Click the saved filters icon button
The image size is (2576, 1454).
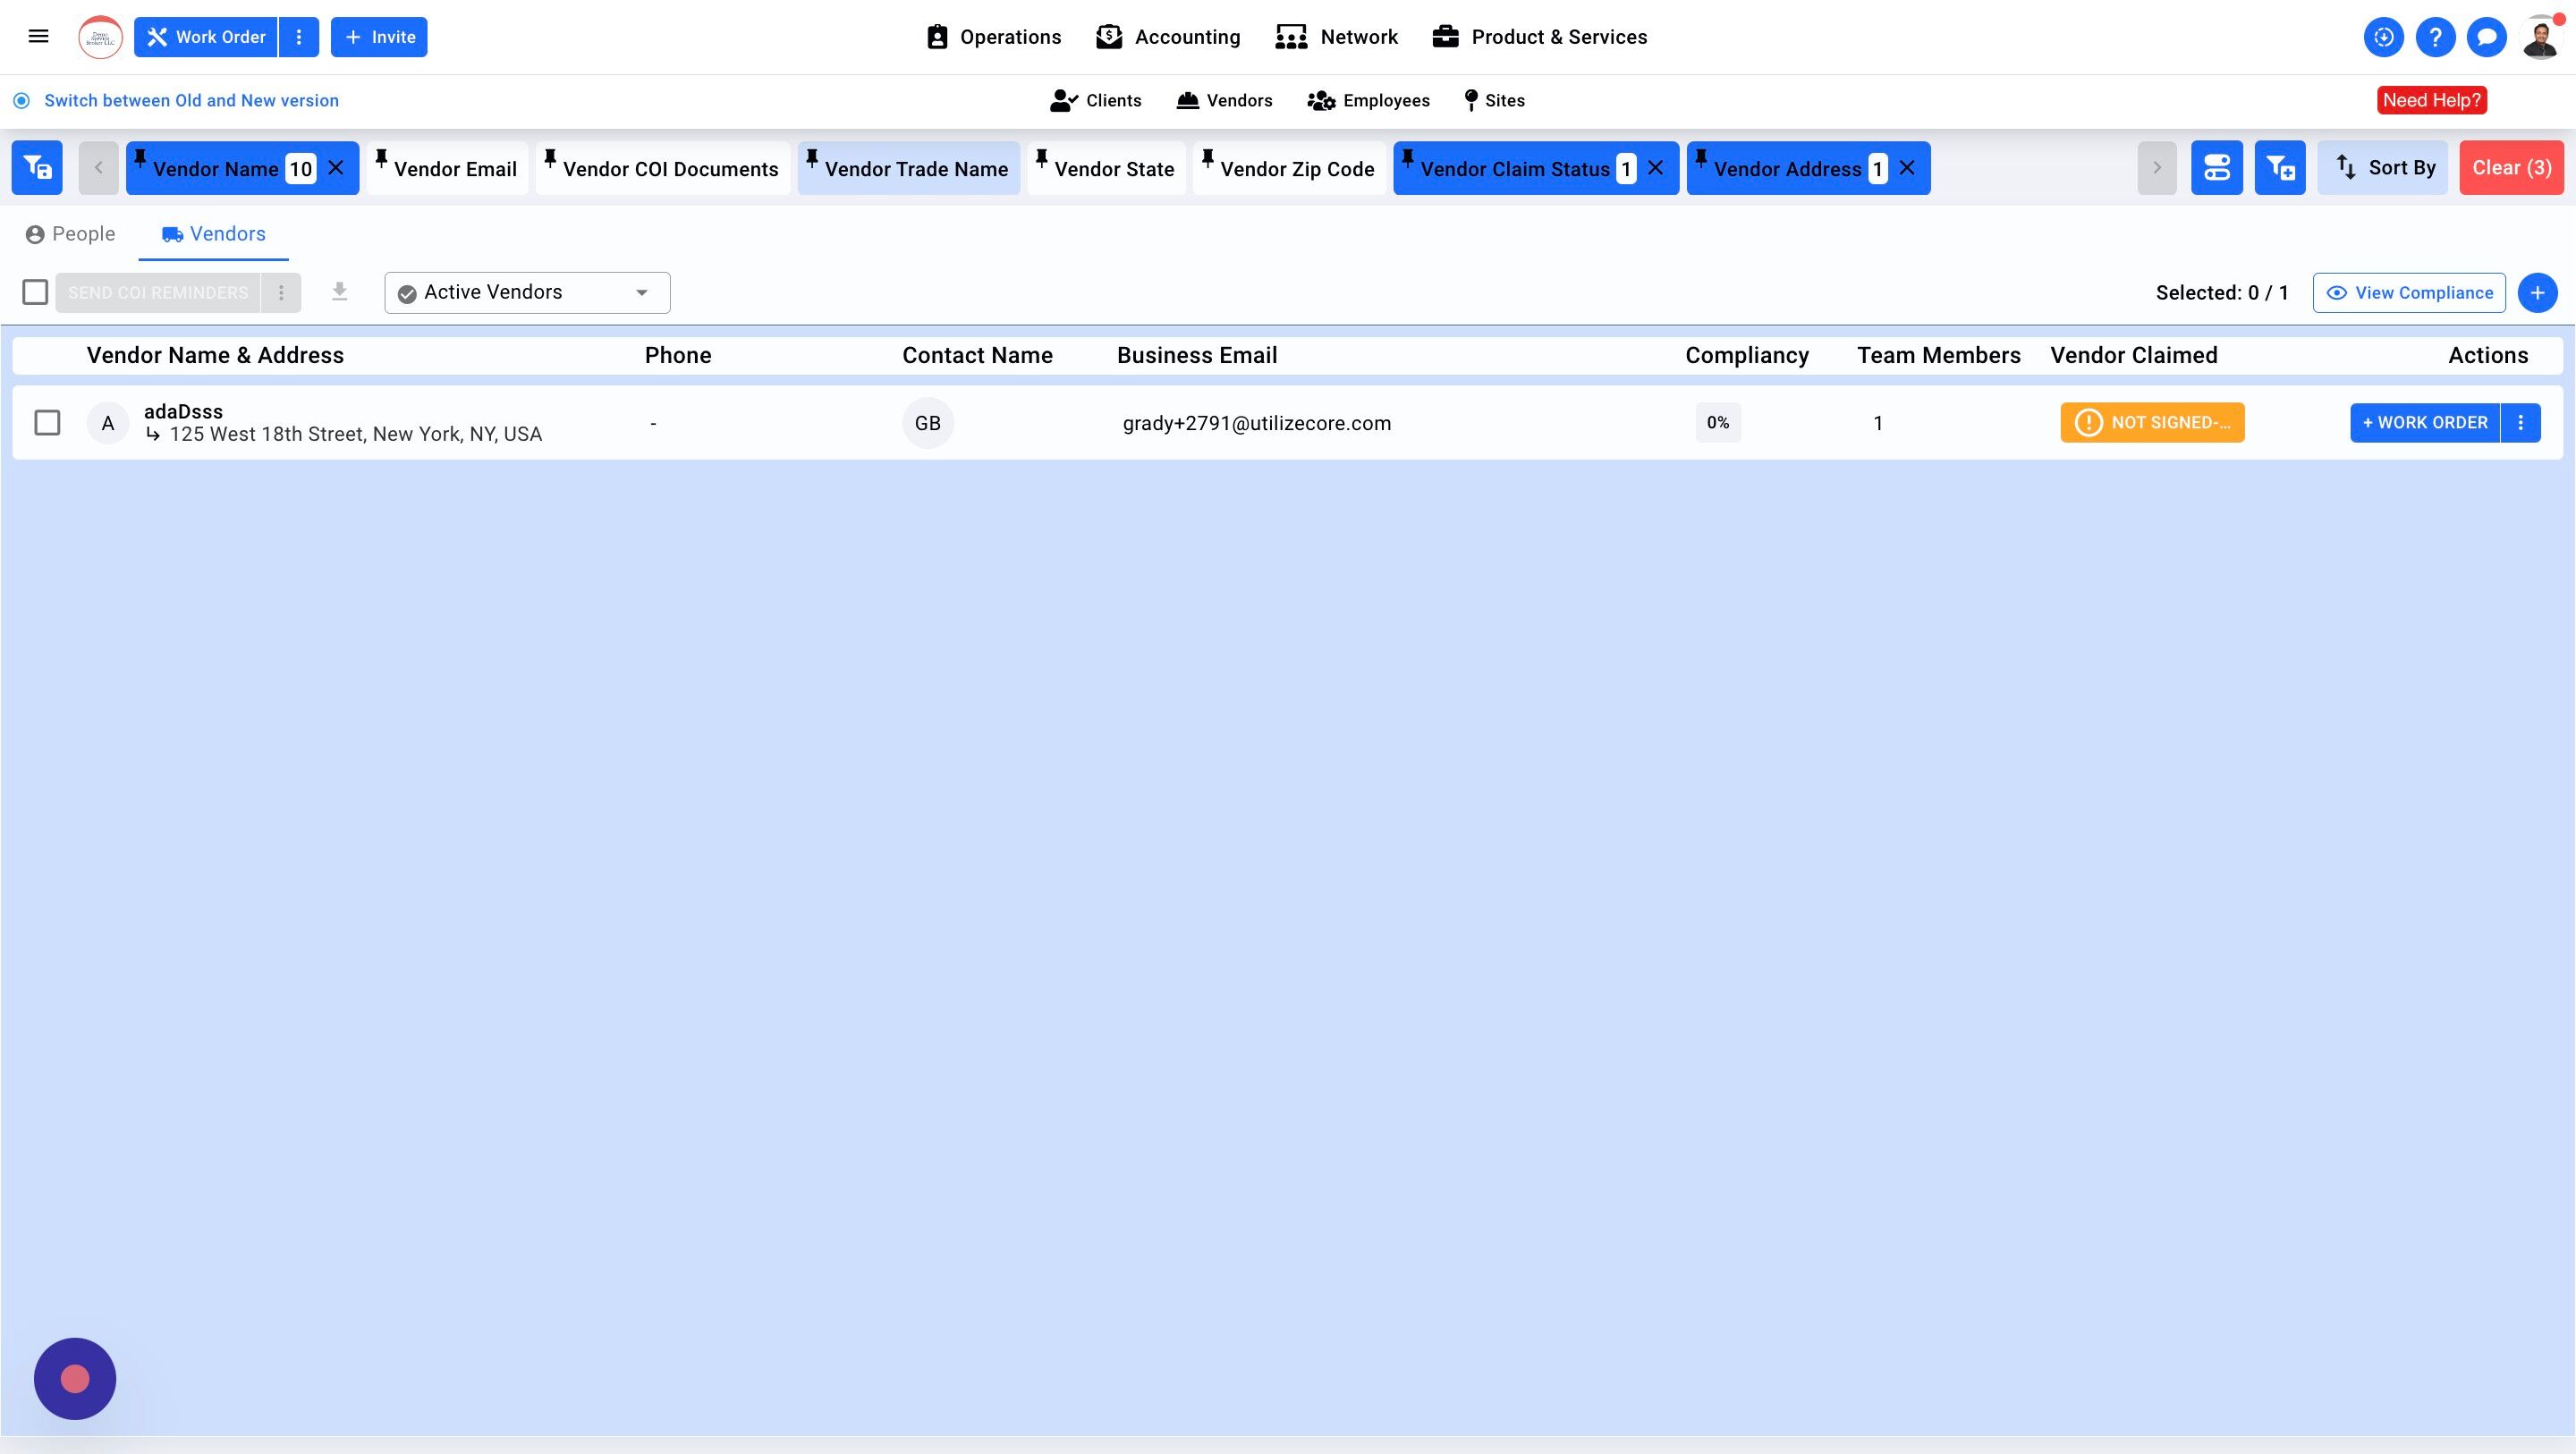coord(37,168)
